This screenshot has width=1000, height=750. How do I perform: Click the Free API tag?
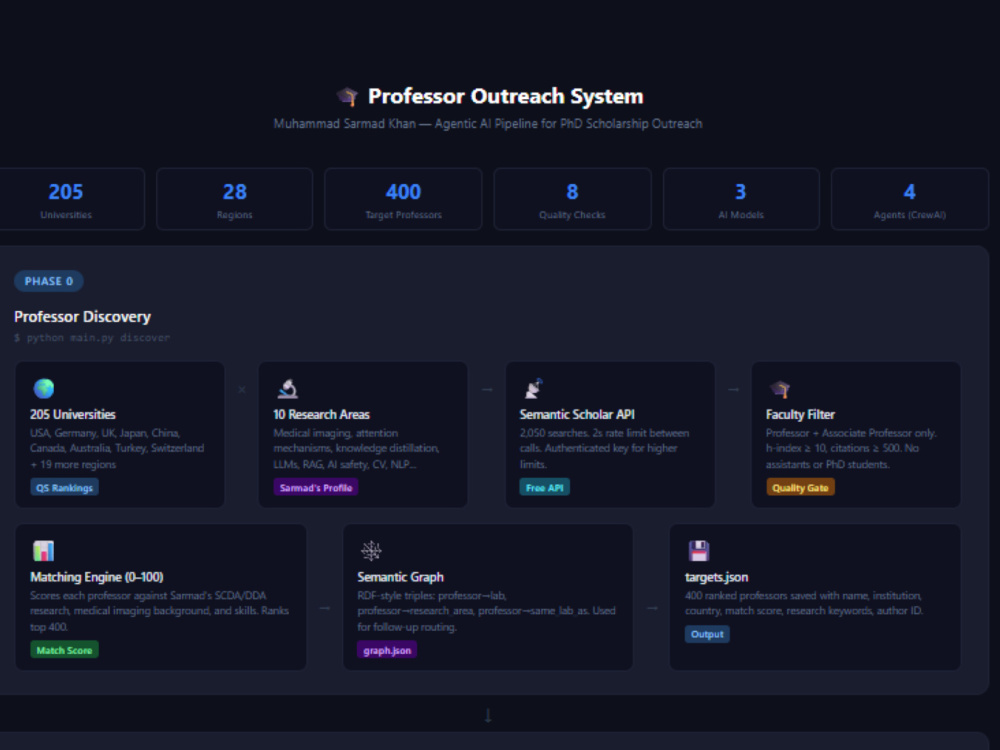[545, 487]
